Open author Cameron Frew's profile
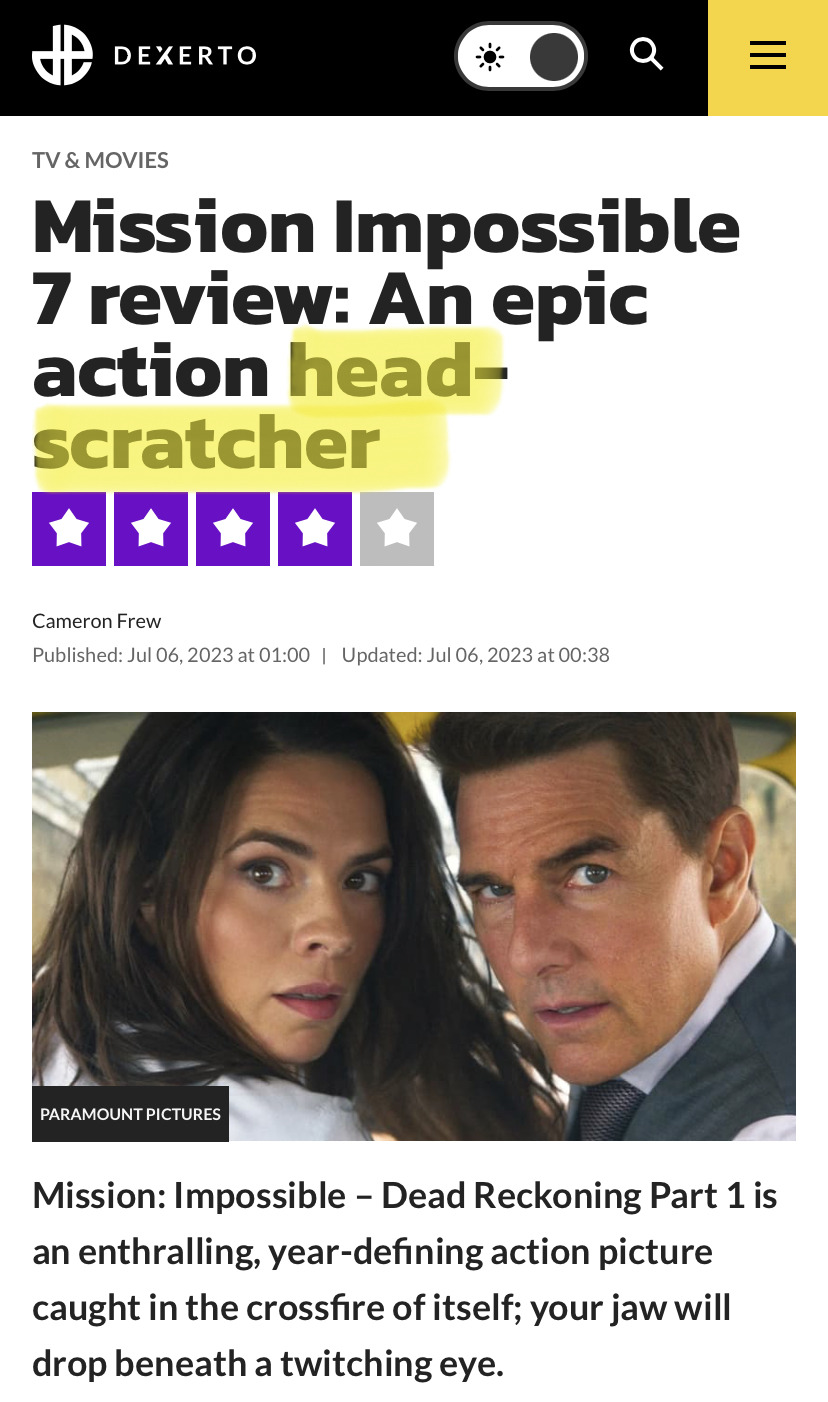Screen dimensions: 828x1402 click(96, 621)
